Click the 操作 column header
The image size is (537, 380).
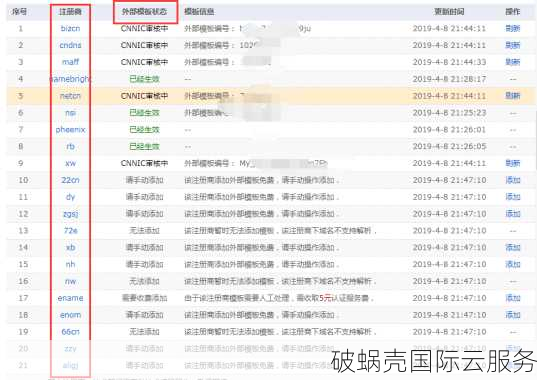(x=513, y=12)
